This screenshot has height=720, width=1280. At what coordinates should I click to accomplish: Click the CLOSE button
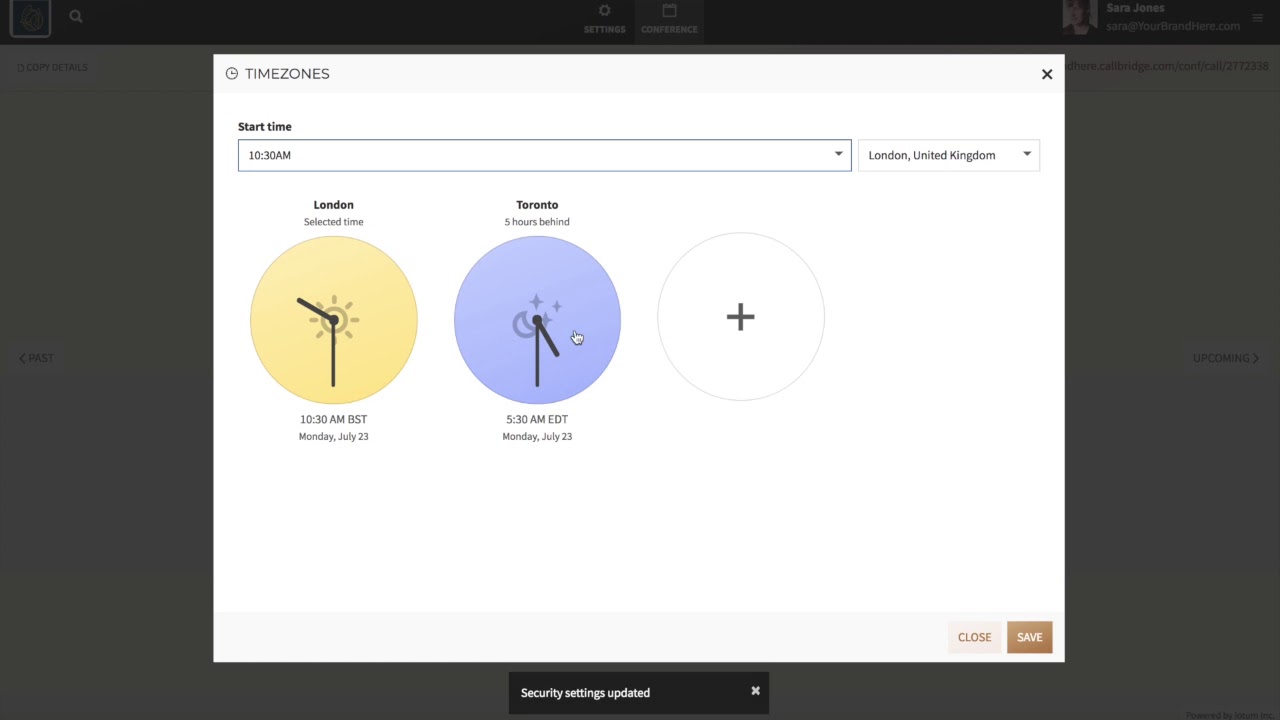[974, 637]
